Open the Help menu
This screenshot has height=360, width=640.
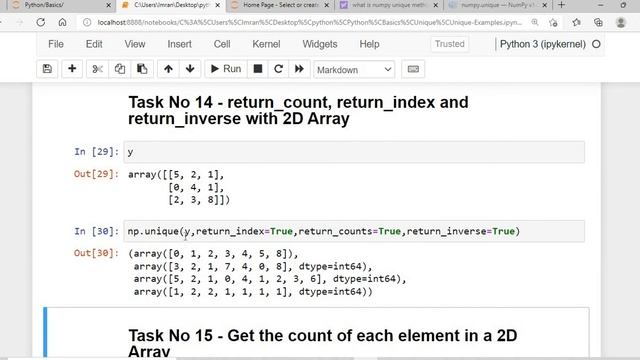point(369,44)
